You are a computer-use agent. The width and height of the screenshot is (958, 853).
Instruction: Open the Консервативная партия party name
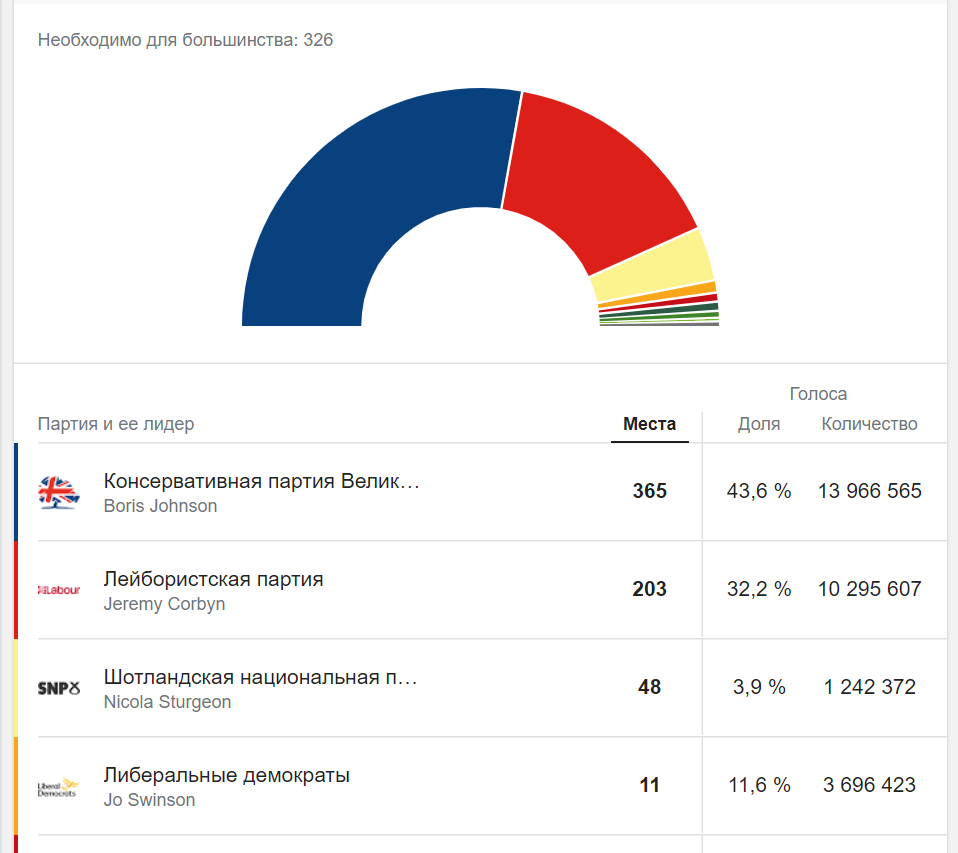tap(261, 481)
